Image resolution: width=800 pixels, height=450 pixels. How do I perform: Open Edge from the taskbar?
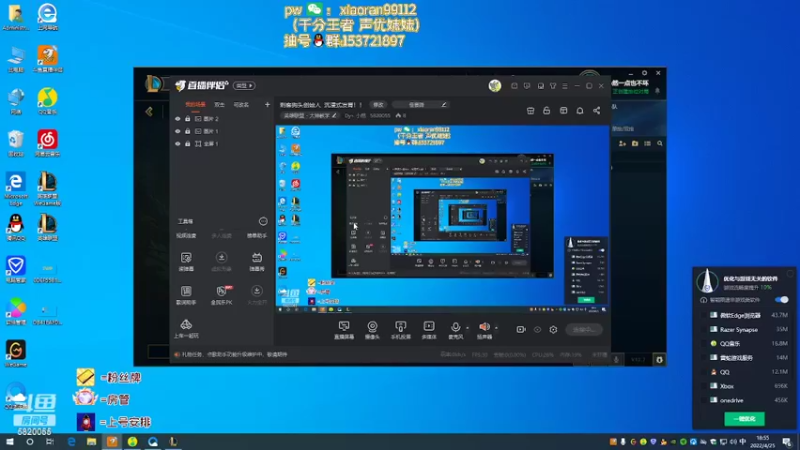tap(71, 442)
